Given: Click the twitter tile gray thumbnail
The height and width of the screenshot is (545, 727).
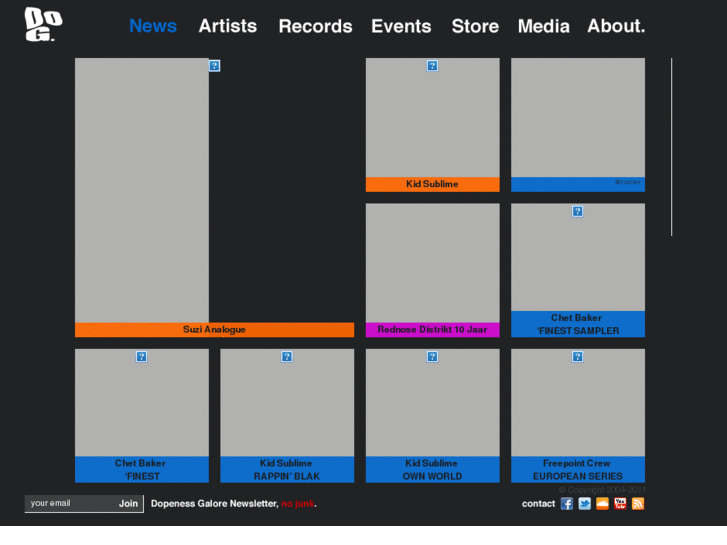Looking at the screenshot, I should click(x=578, y=117).
